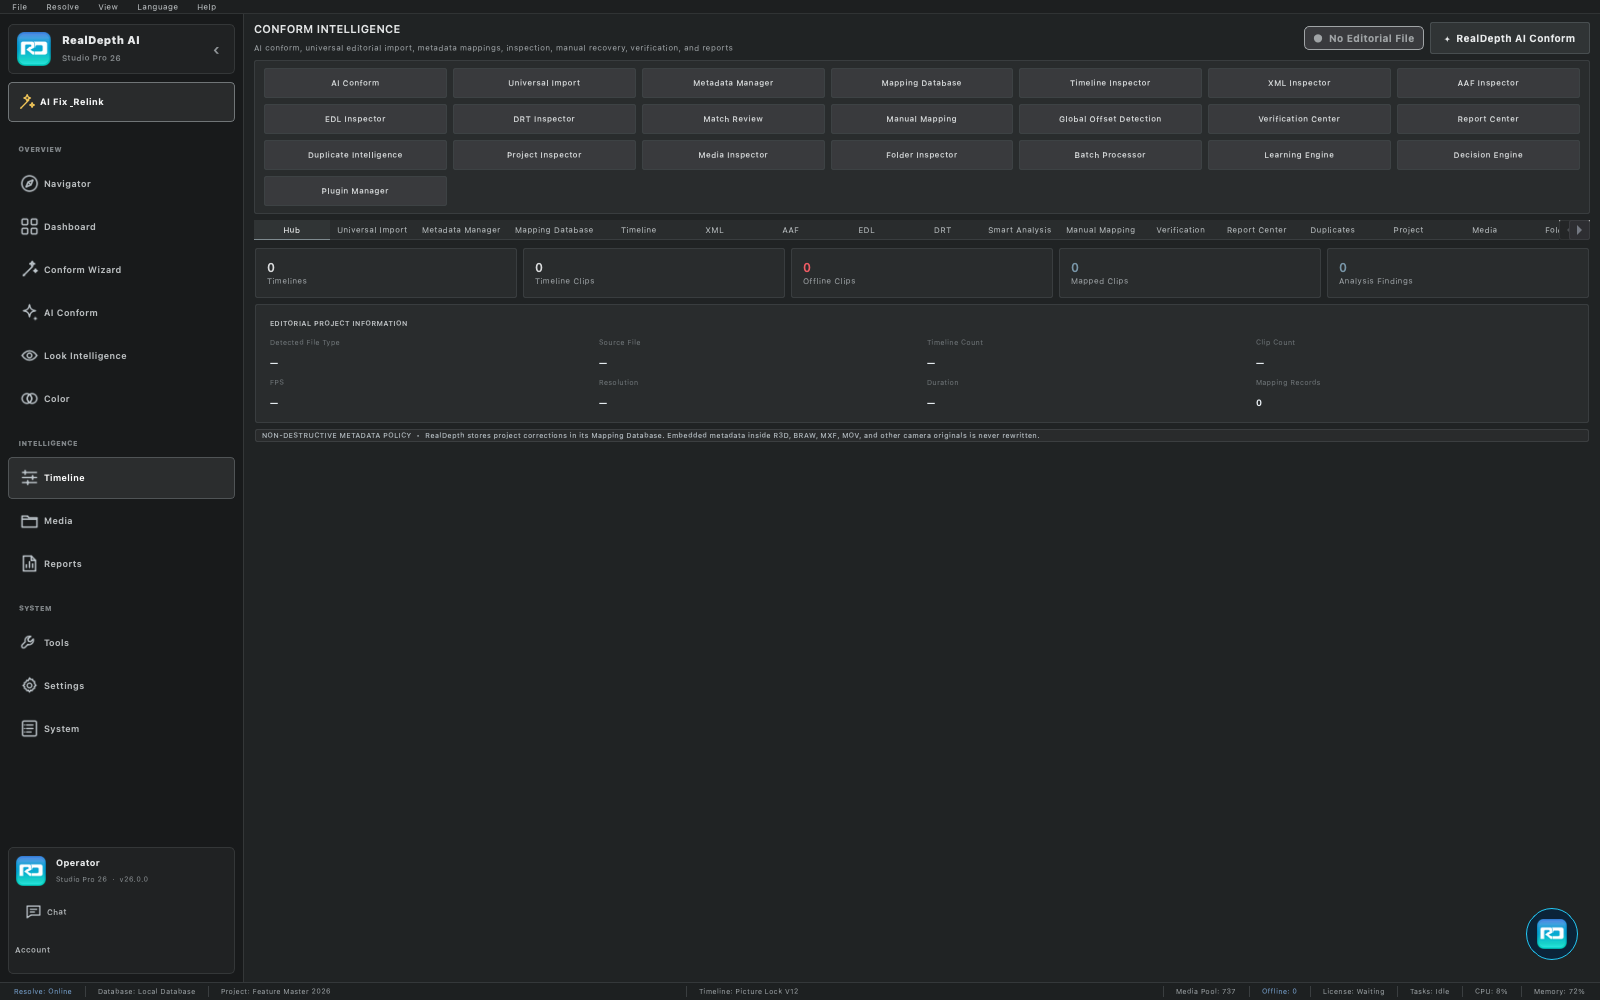1600x1000 pixels.
Task: Switch to the EDL tab
Action: 866,230
